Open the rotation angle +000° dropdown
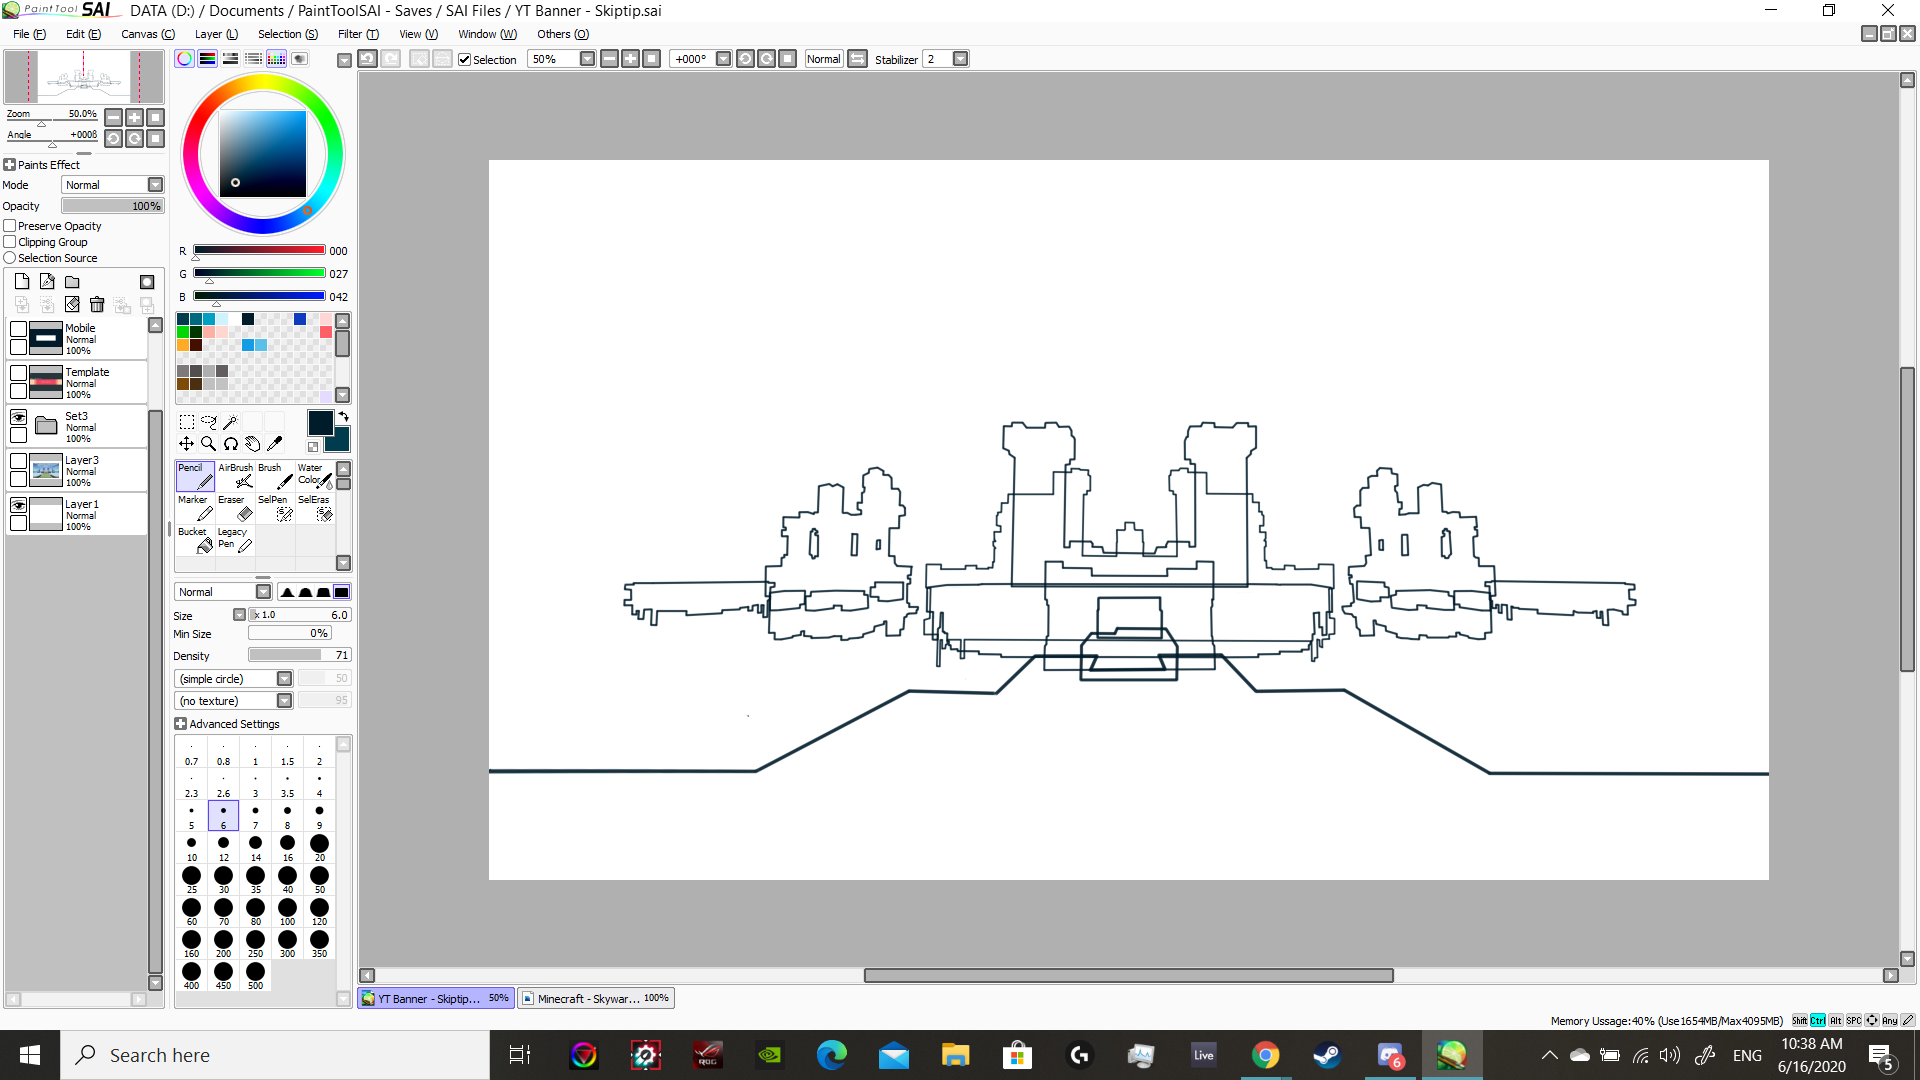 pos(723,59)
